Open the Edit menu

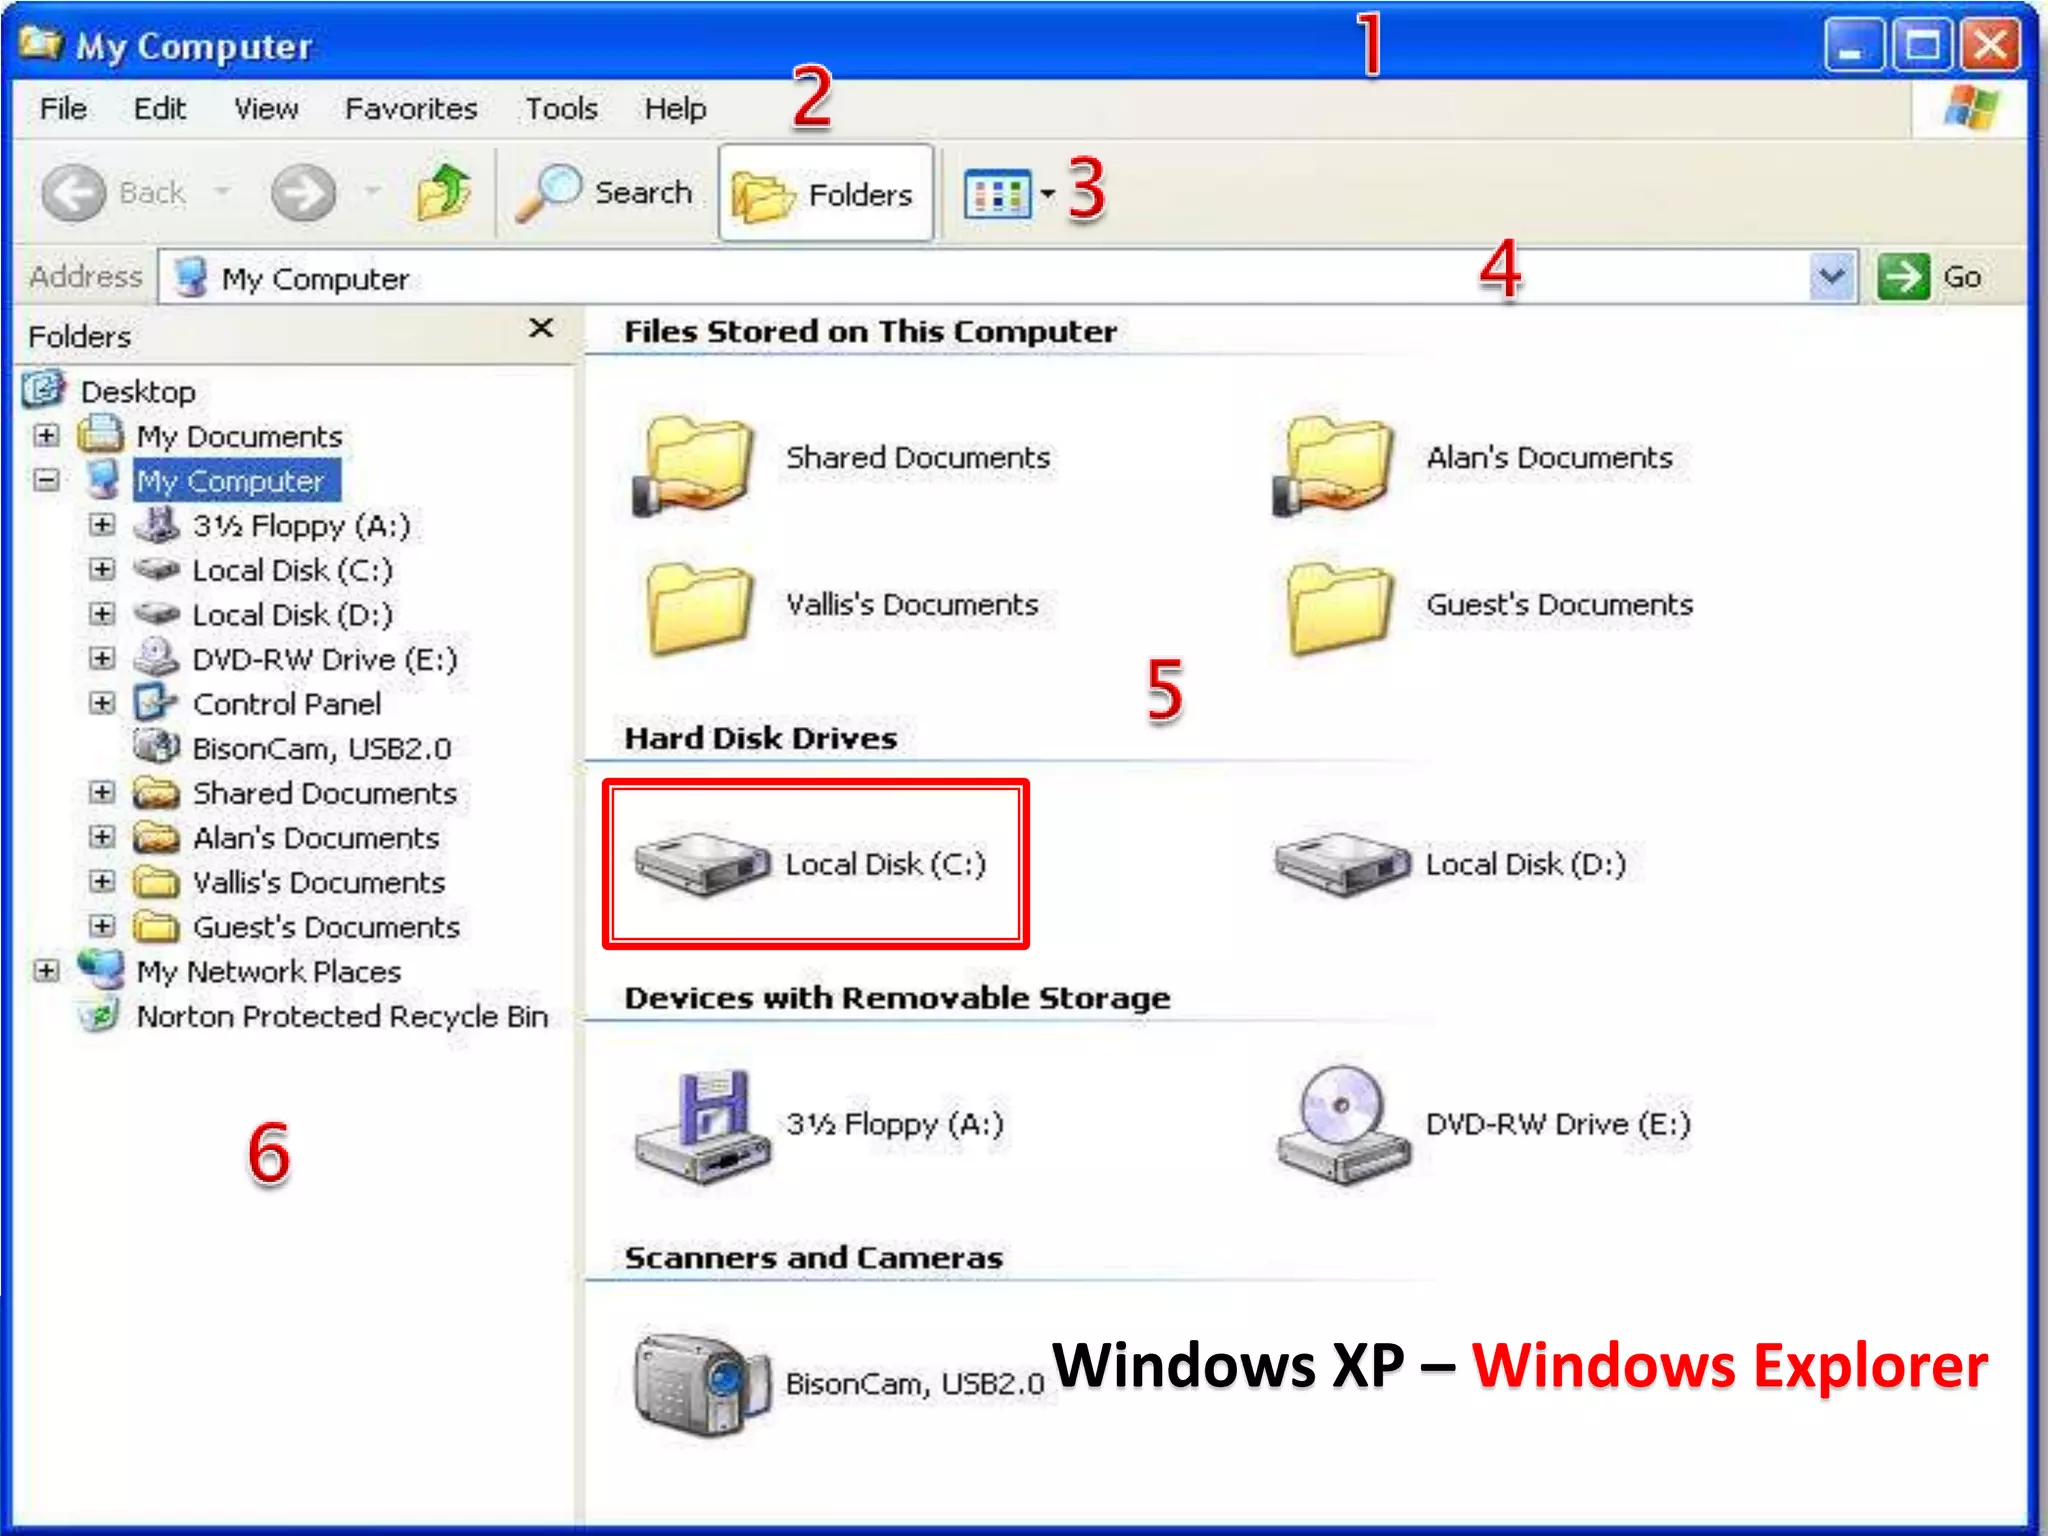(160, 108)
